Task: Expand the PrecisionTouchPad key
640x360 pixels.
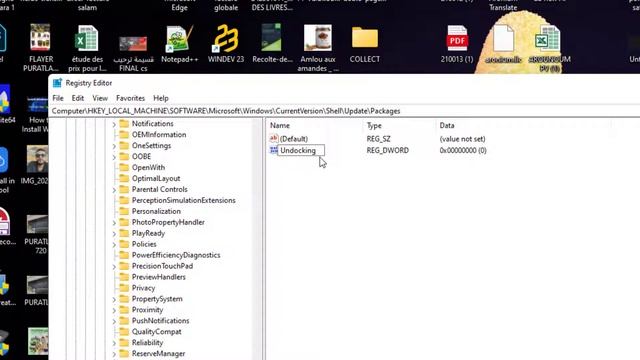Action: tap(114, 267)
